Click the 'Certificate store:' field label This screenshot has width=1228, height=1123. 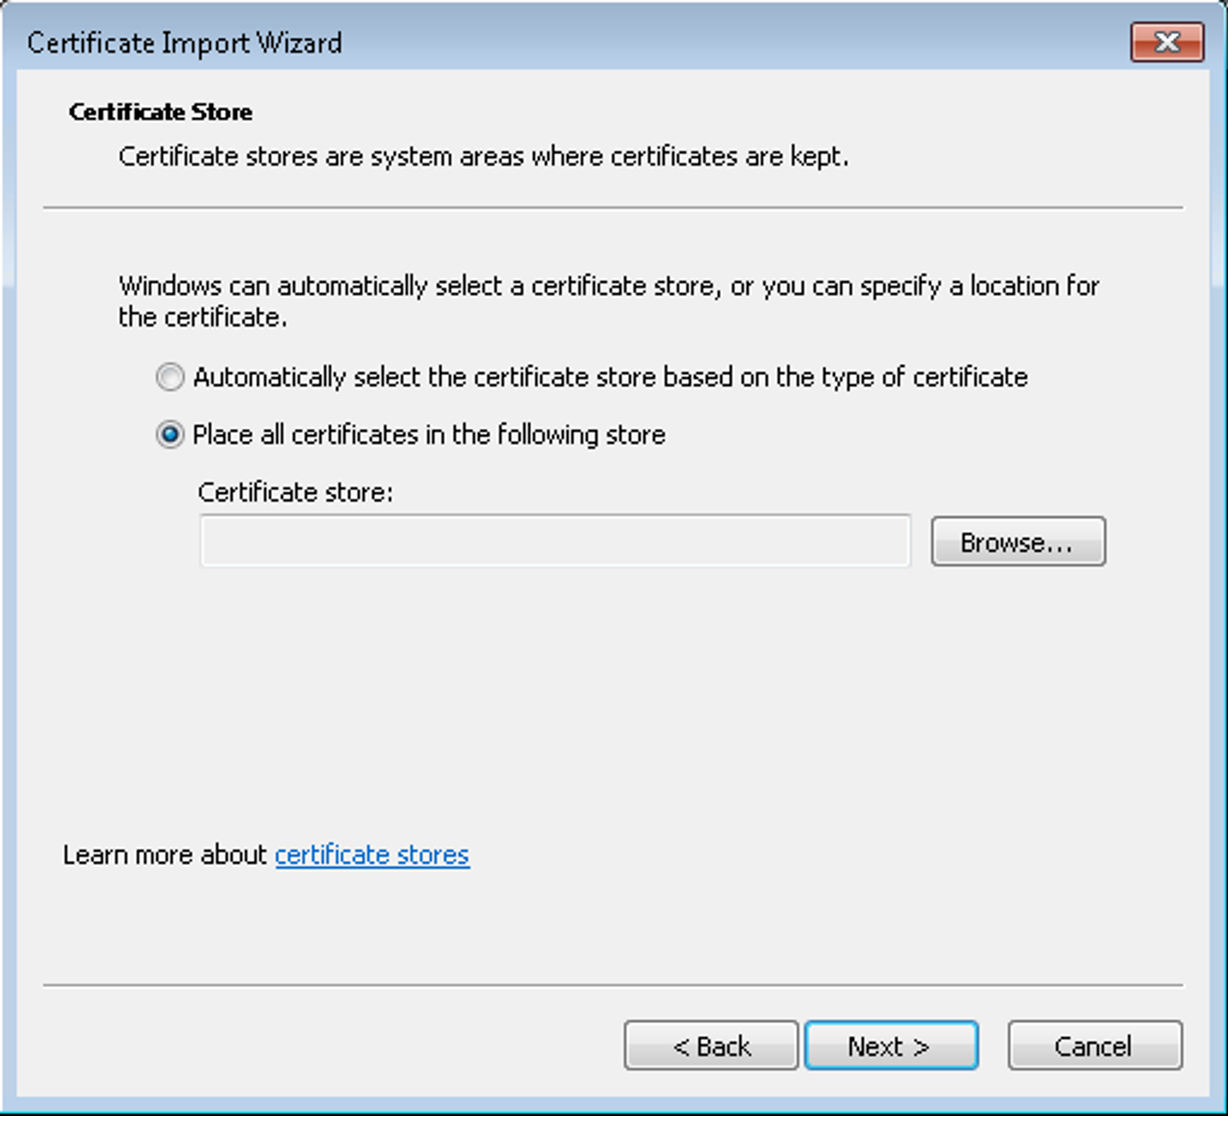[295, 492]
